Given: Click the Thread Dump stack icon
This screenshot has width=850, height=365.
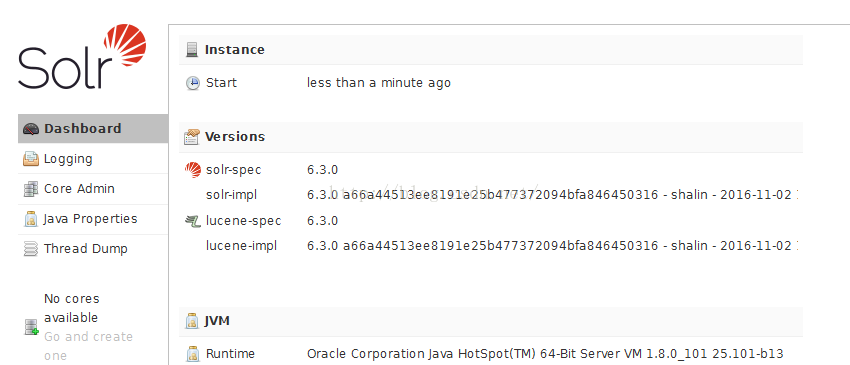Looking at the screenshot, I should pyautogui.click(x=31, y=249).
